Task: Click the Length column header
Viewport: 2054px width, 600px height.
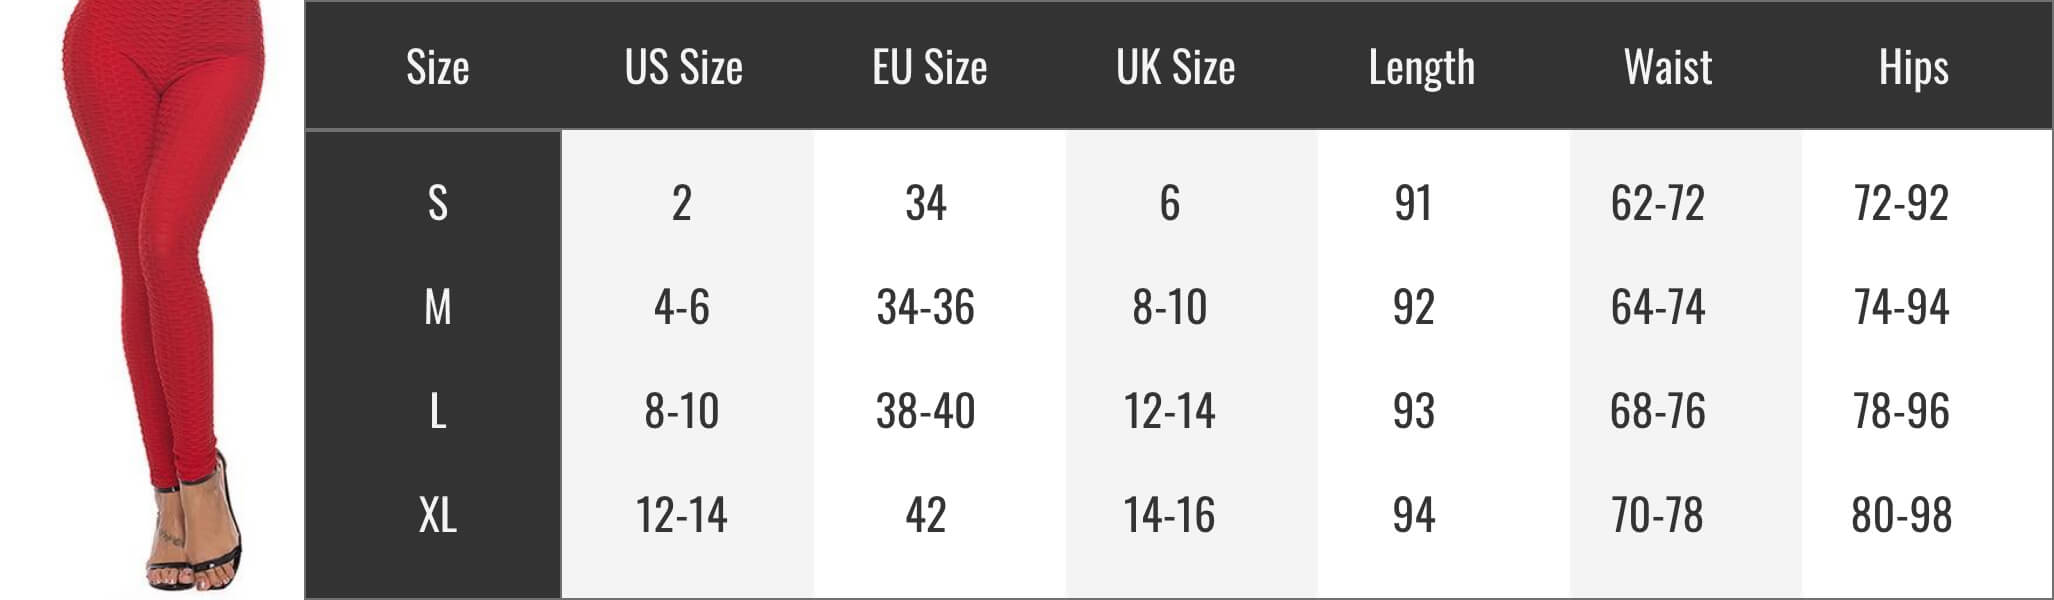Action: pos(1422,69)
